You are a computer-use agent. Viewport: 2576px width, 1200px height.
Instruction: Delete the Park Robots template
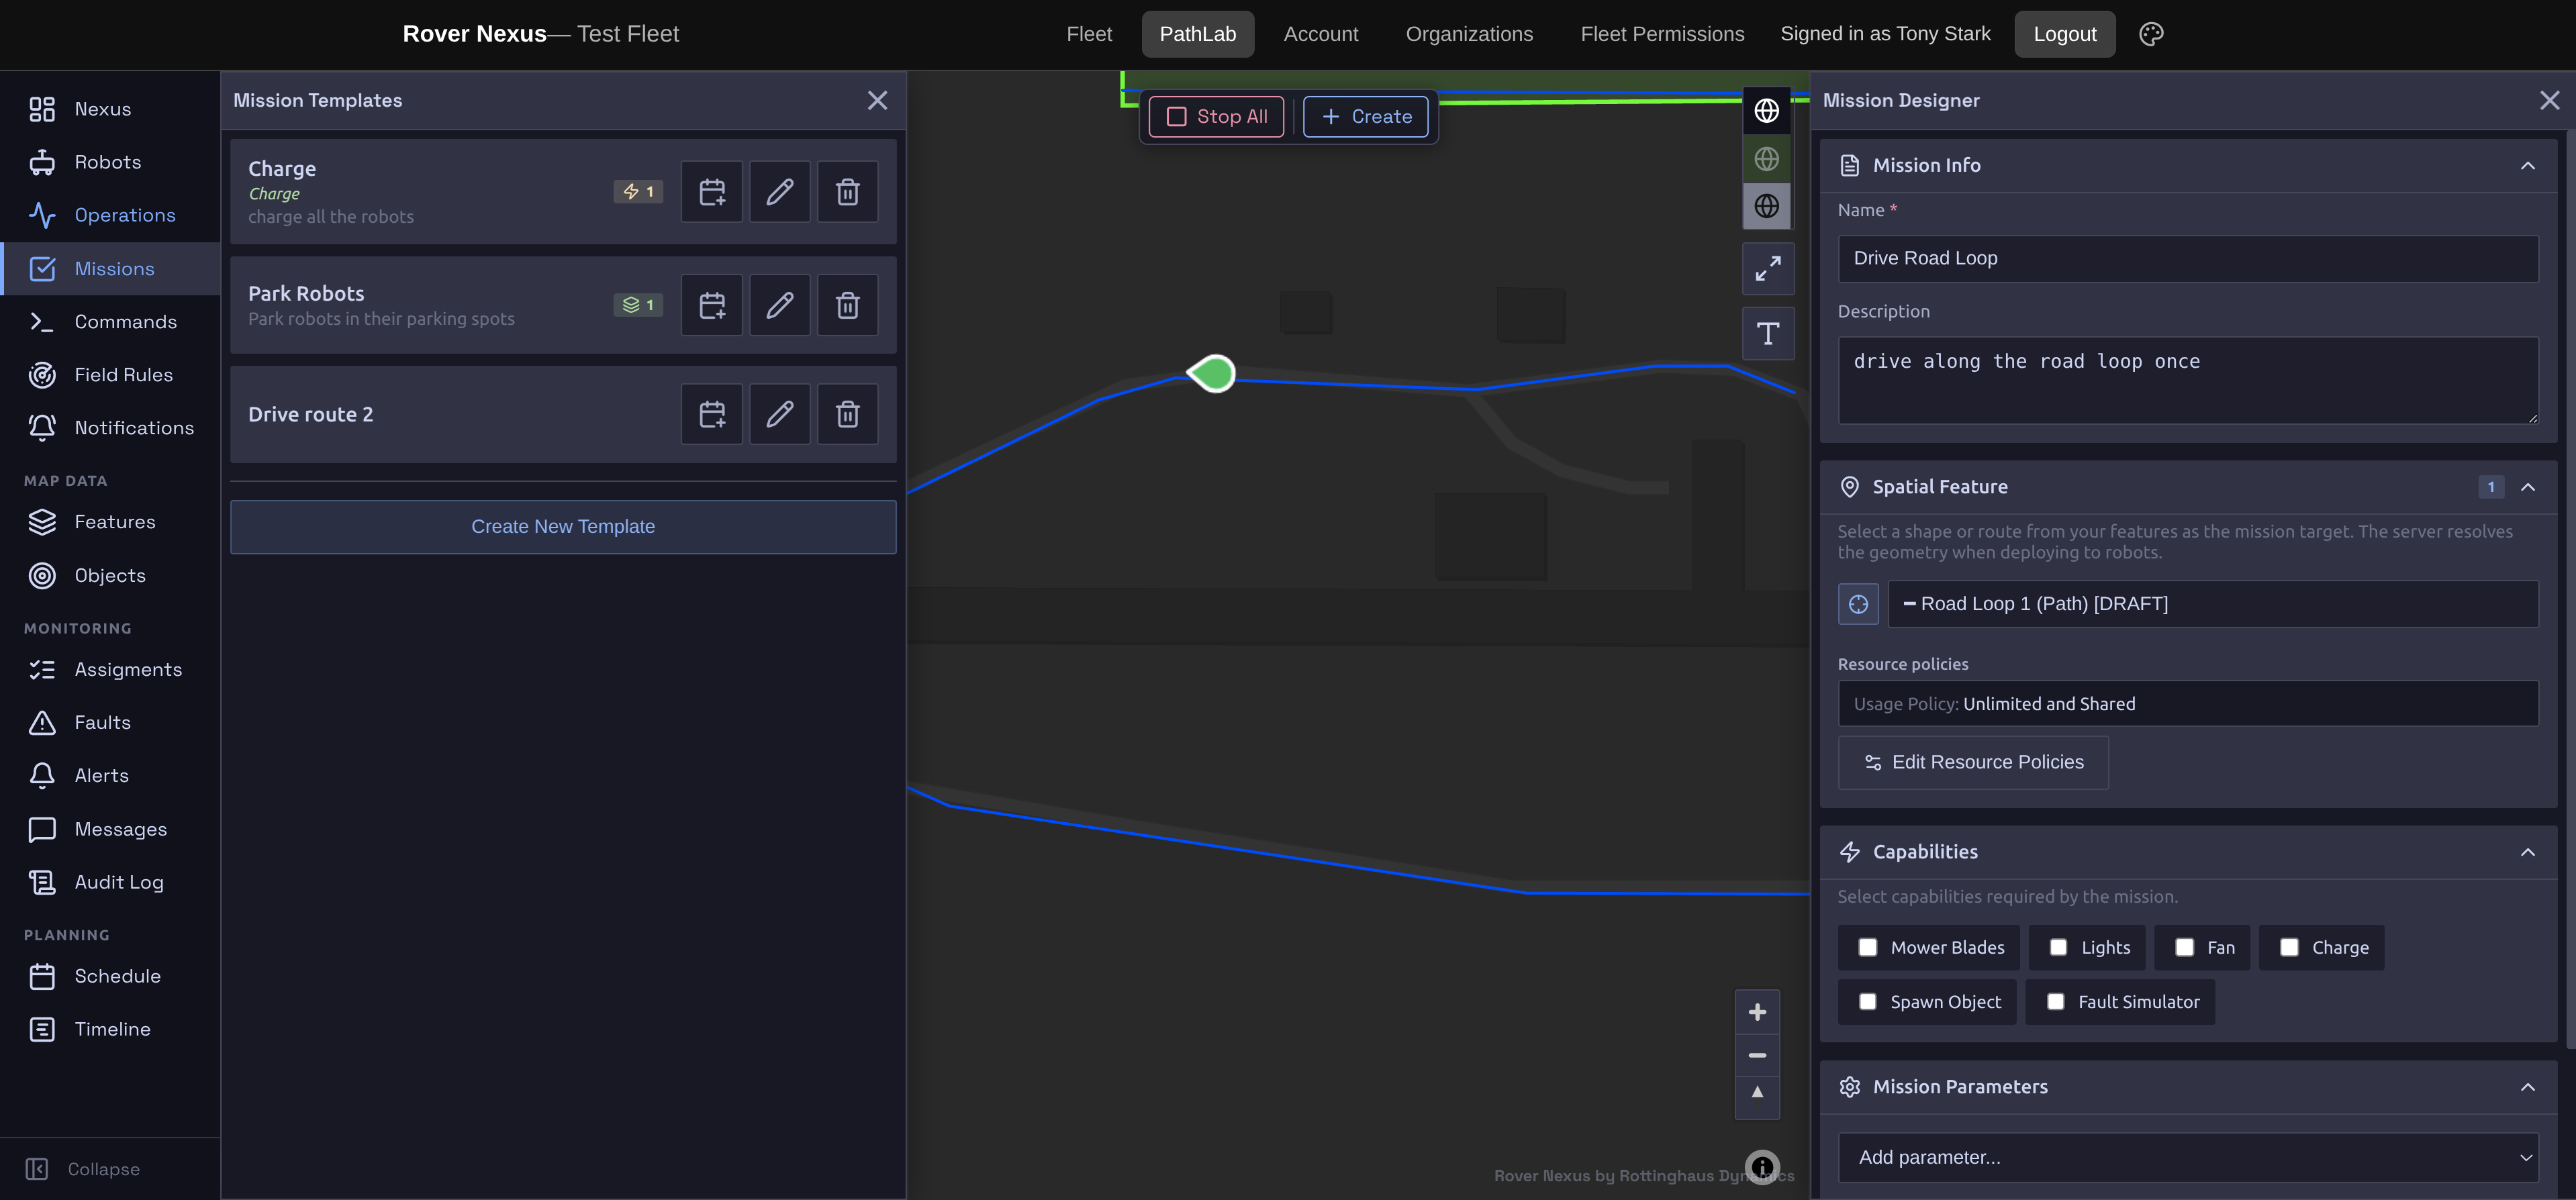[848, 305]
